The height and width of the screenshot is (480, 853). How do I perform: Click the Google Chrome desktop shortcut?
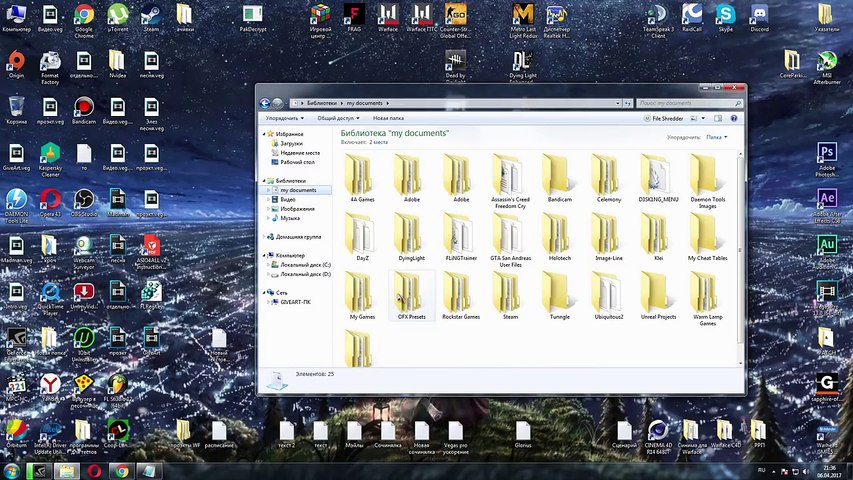tap(84, 16)
